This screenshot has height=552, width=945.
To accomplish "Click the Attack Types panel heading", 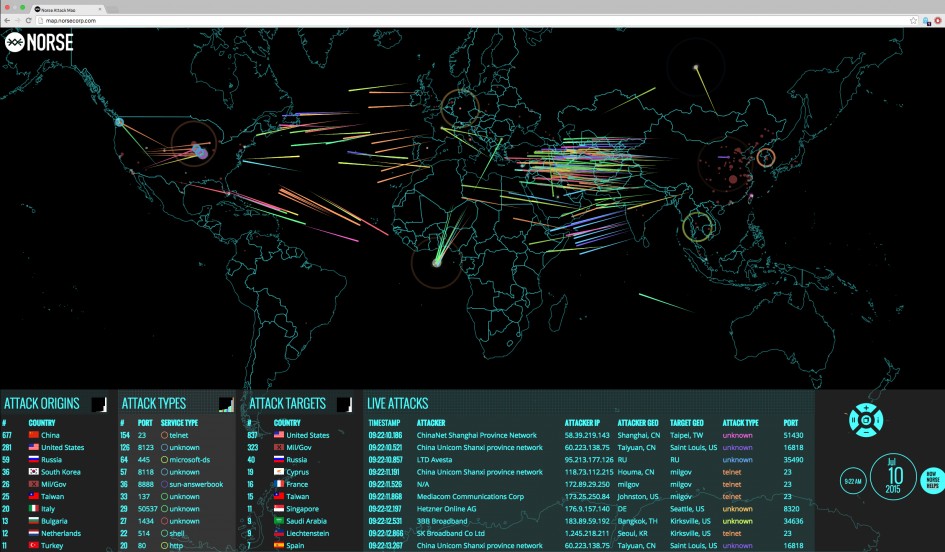I will 154,404.
